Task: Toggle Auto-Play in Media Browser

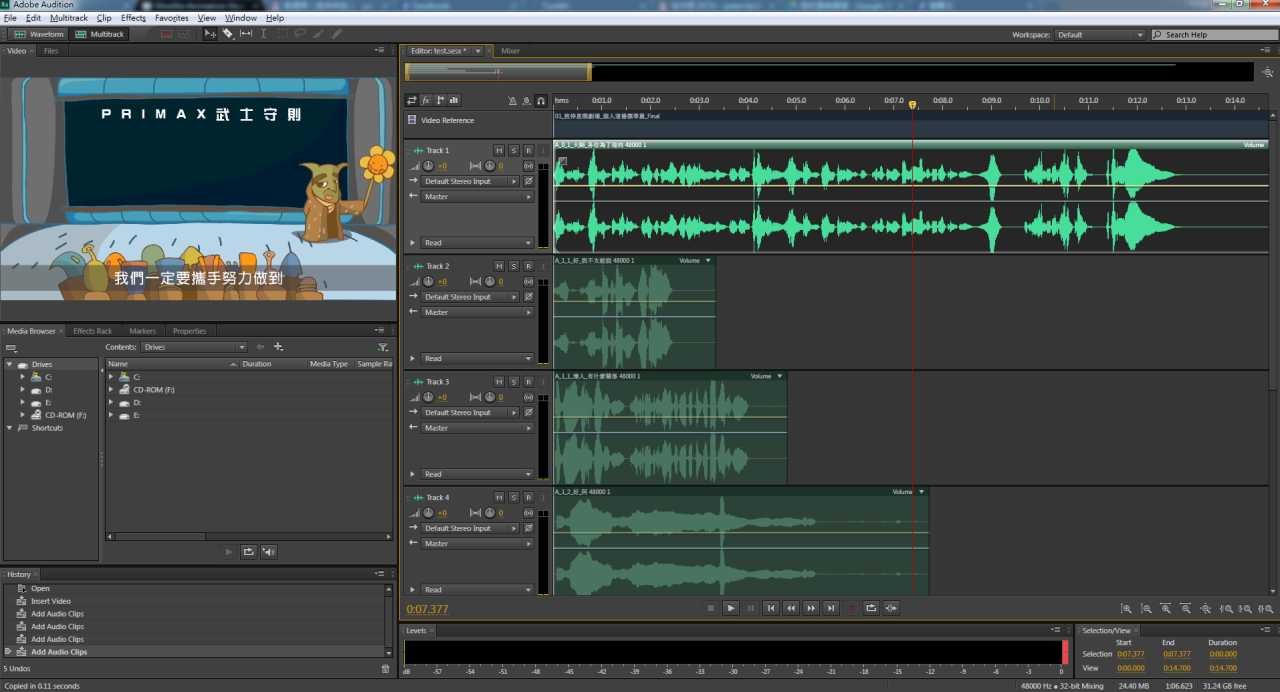Action: 269,551
